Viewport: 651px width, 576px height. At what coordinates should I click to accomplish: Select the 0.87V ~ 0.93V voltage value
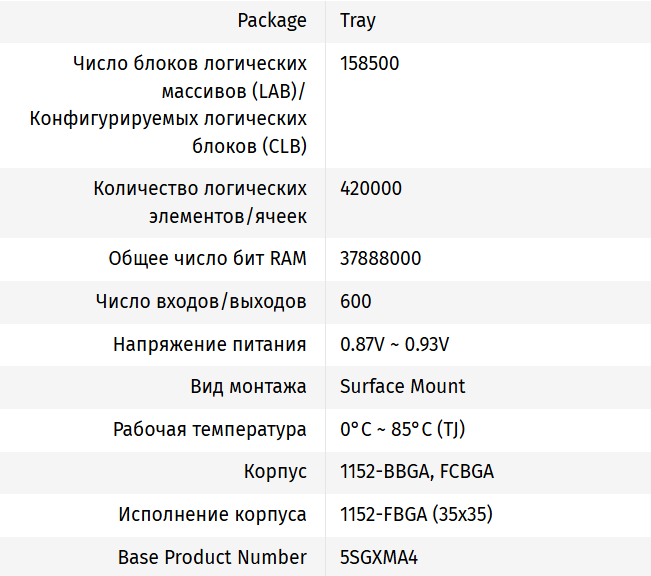click(394, 344)
